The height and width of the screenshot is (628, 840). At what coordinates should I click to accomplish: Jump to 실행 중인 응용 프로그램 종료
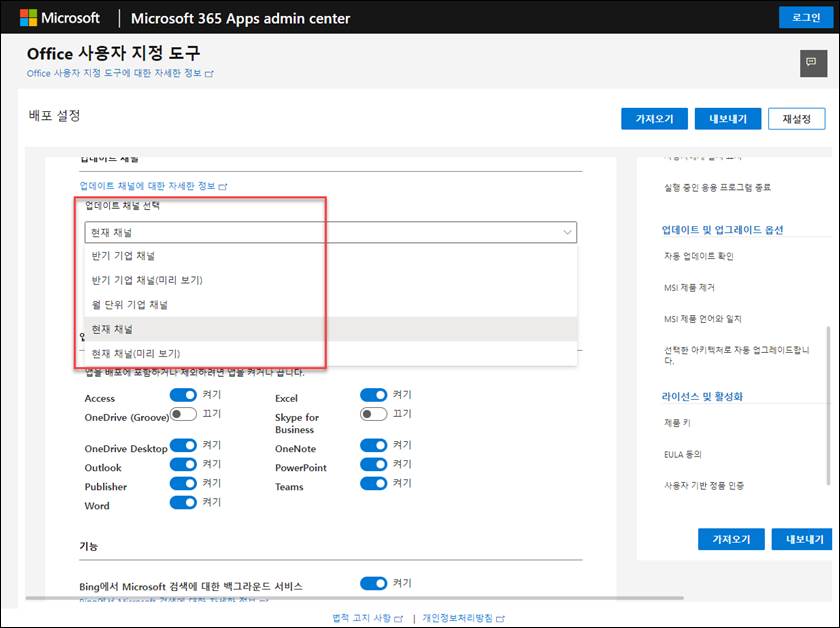click(717, 188)
